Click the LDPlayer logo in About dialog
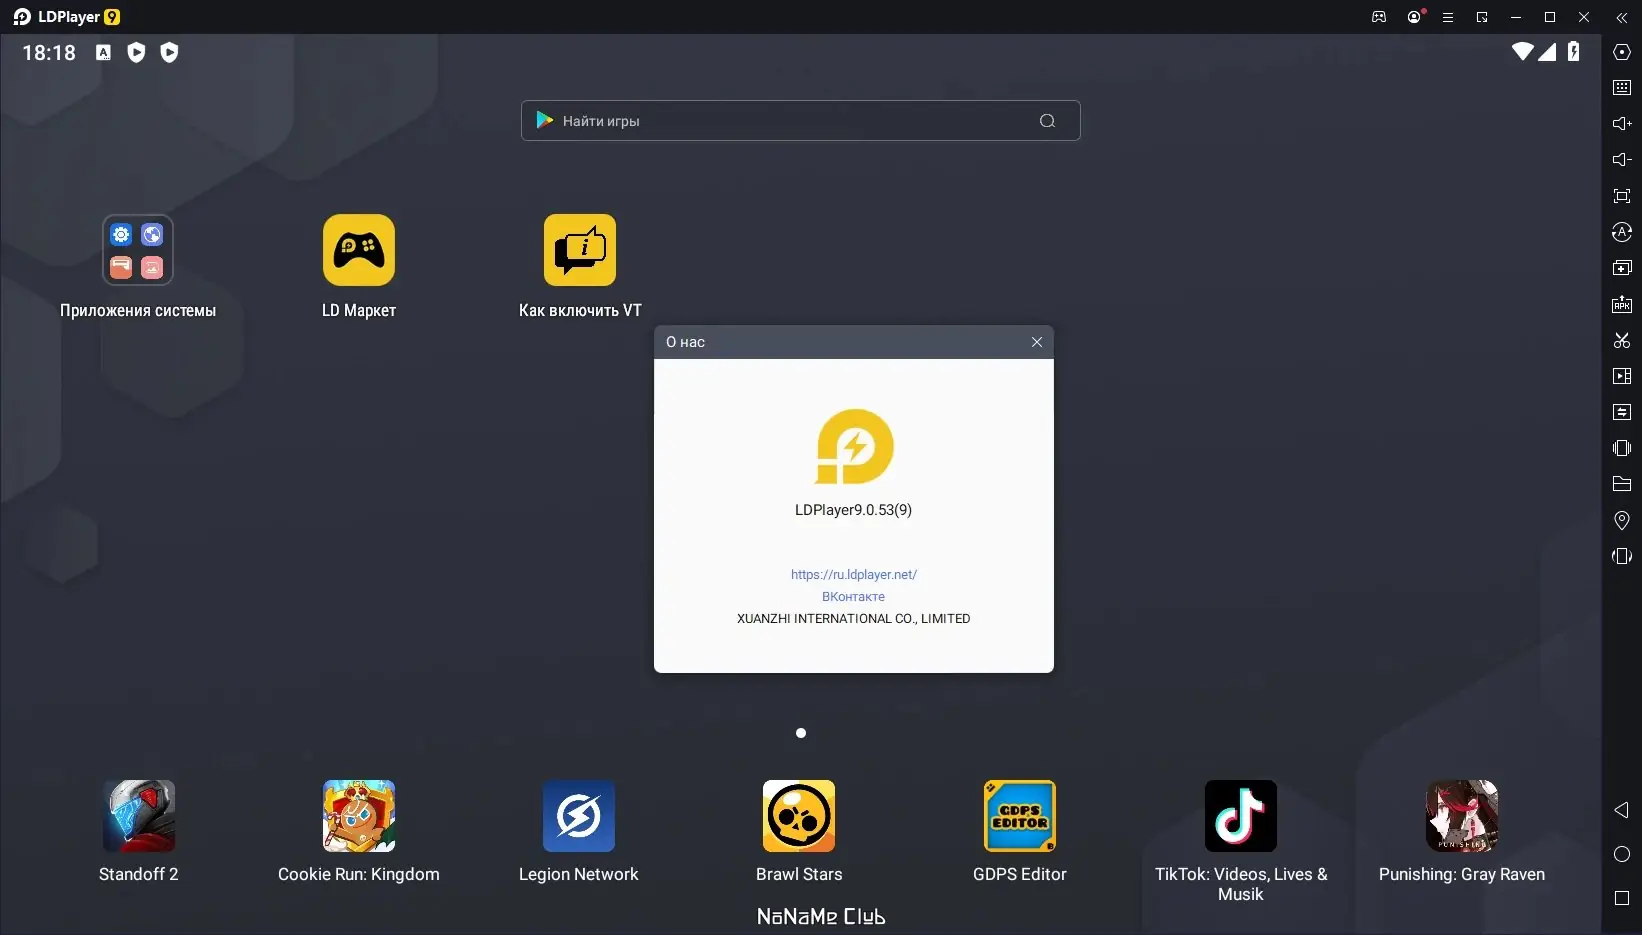Viewport: 1642px width, 935px height. pos(854,446)
